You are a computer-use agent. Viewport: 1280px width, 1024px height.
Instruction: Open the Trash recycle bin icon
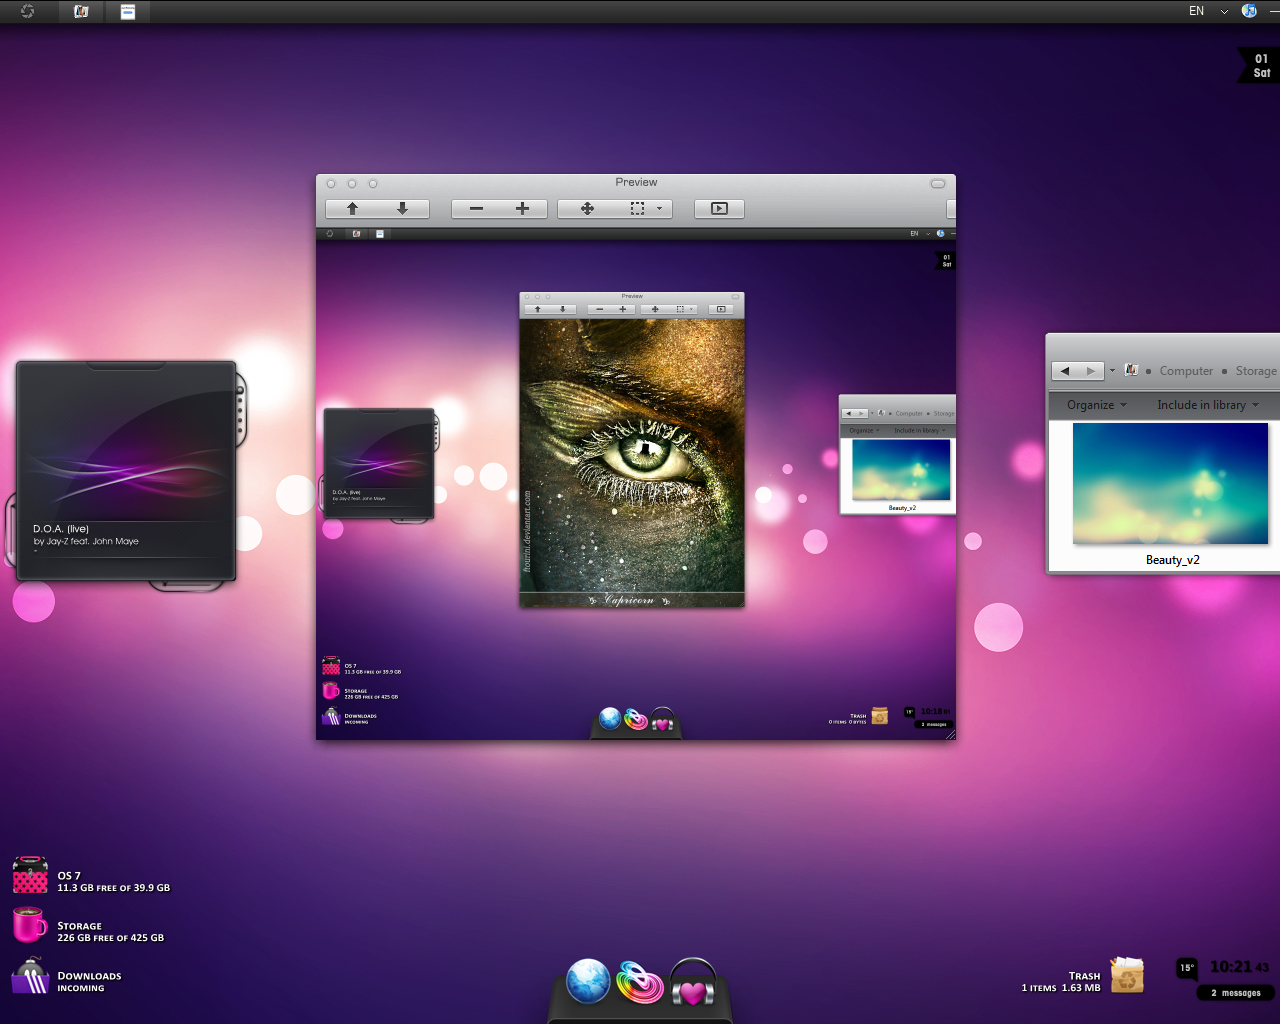pos(1127,975)
